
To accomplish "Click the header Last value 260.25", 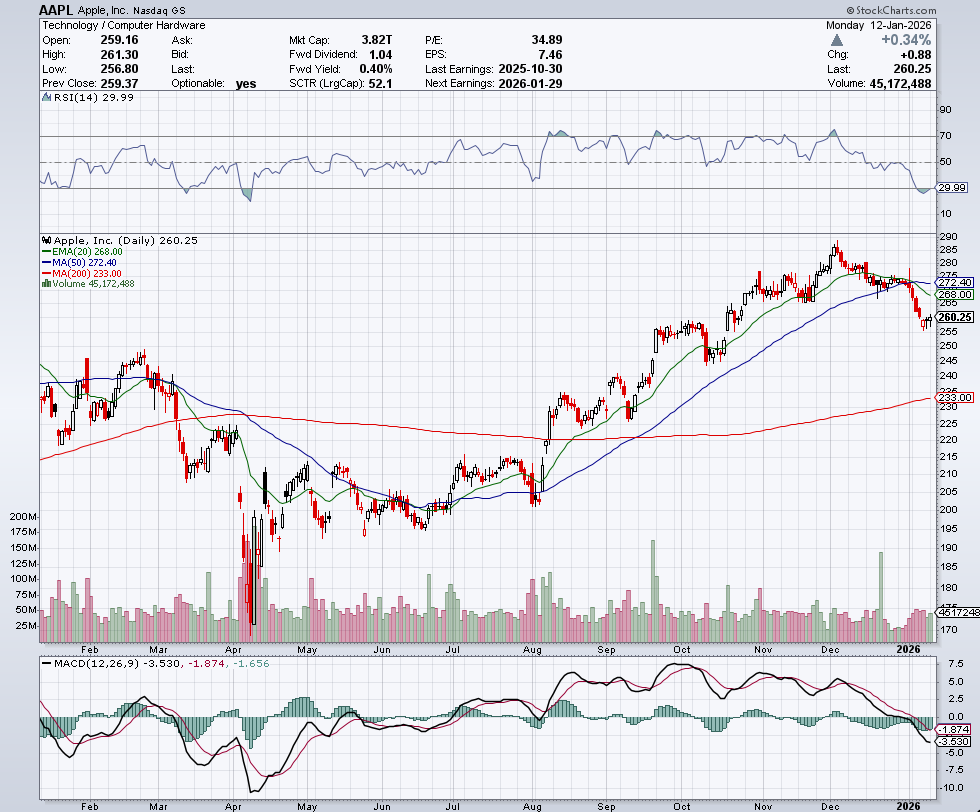I will point(912,69).
